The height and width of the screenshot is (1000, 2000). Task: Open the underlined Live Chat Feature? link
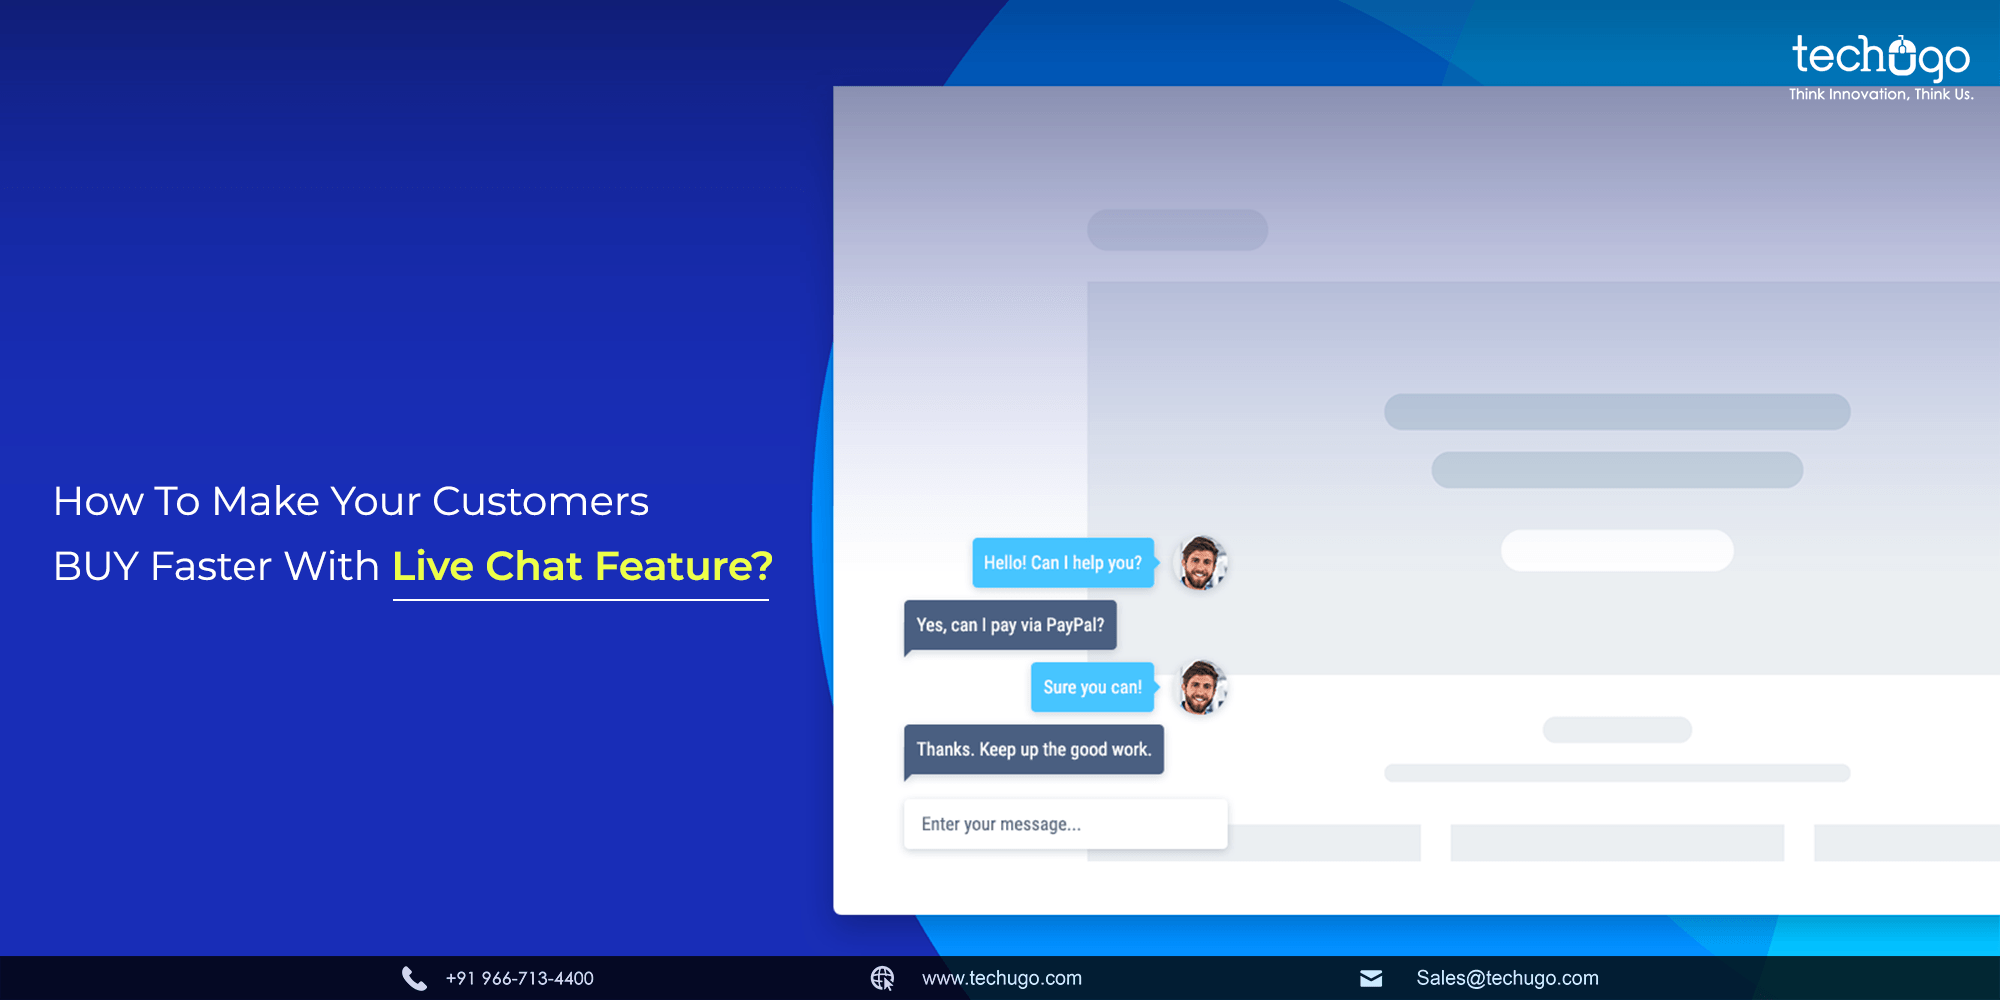click(x=582, y=567)
